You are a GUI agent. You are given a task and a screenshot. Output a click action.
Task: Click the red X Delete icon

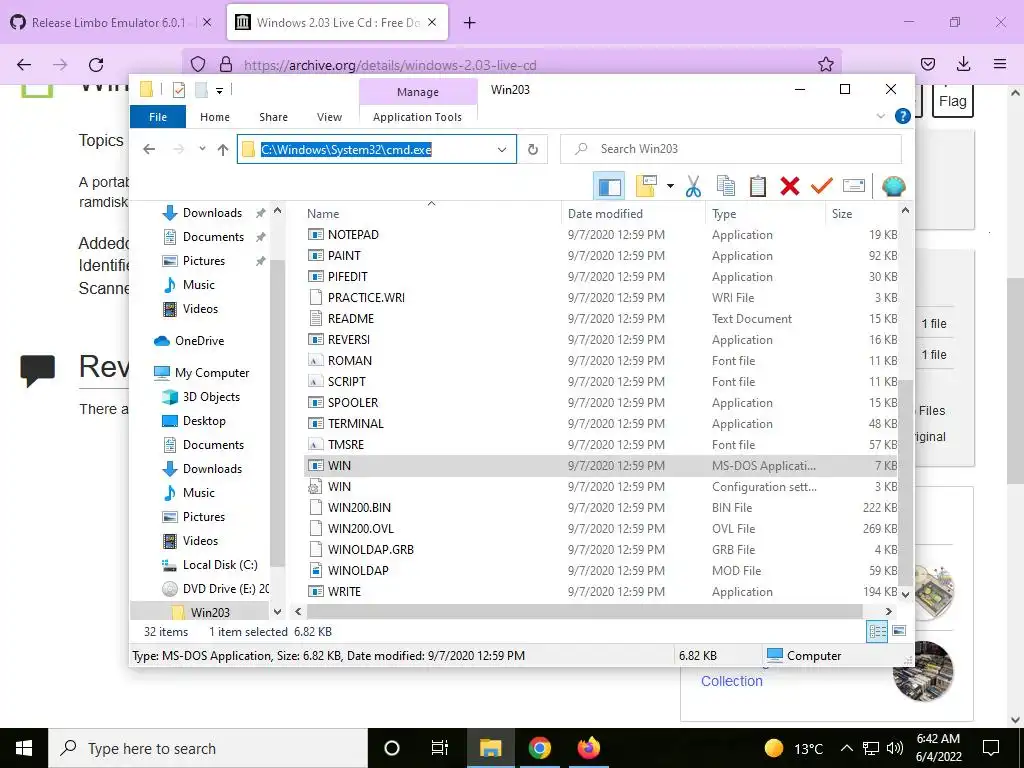coord(790,187)
